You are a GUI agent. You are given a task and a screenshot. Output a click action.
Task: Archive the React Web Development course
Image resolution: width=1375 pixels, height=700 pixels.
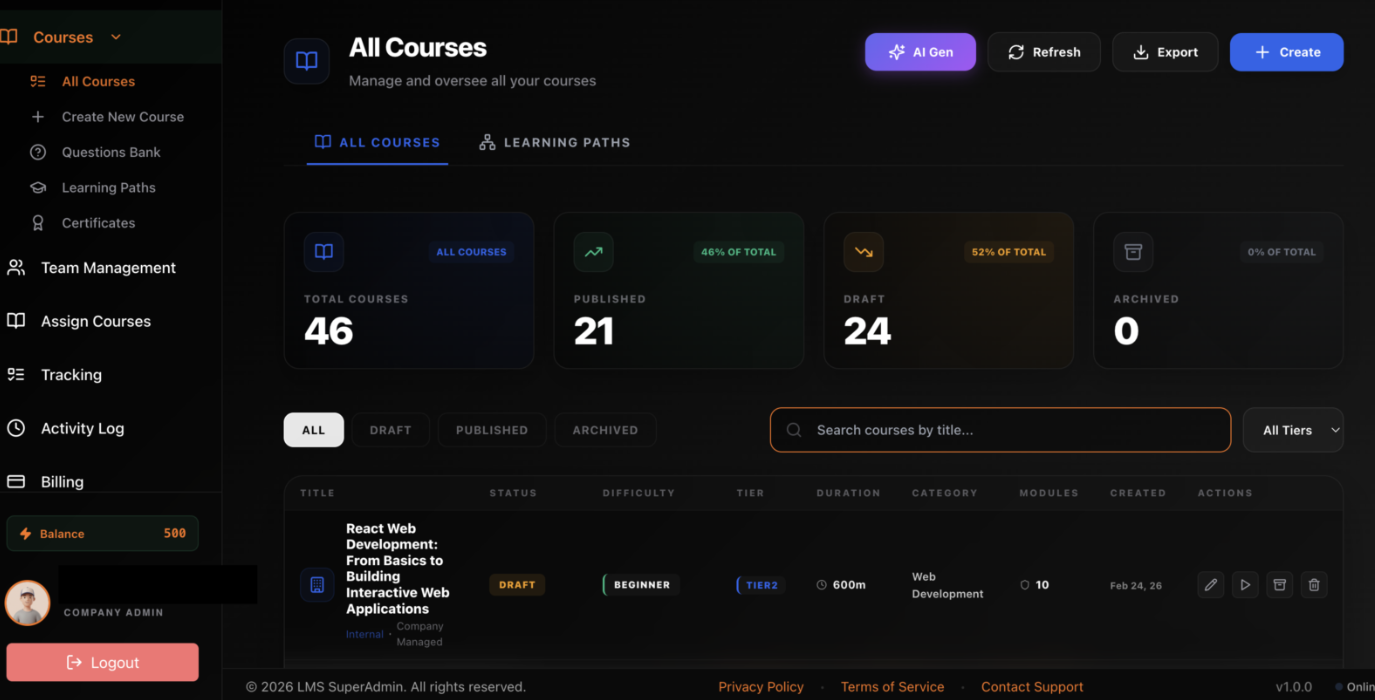[x=1279, y=584]
